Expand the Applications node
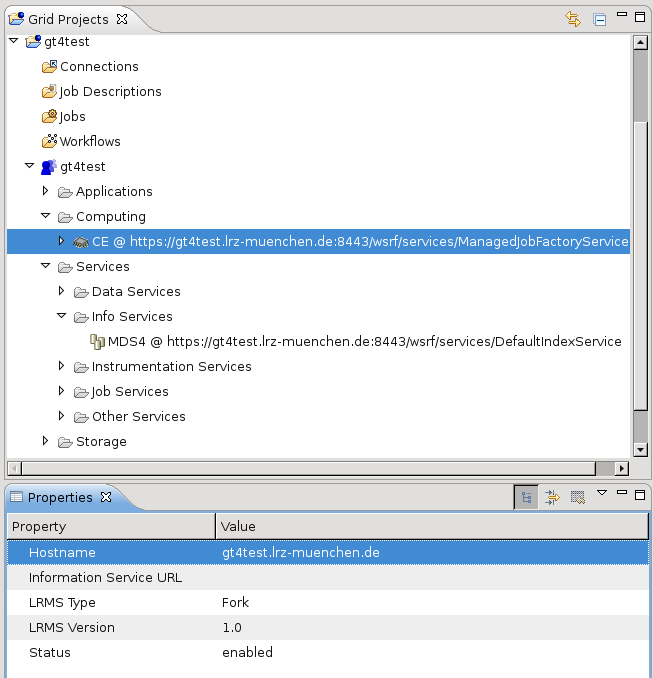Image resolution: width=653 pixels, height=678 pixels. coord(45,191)
